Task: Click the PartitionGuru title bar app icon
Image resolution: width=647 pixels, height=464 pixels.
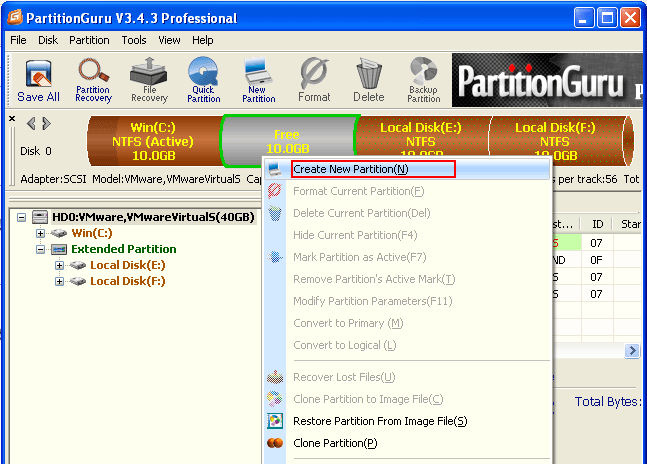Action: pyautogui.click(x=15, y=17)
